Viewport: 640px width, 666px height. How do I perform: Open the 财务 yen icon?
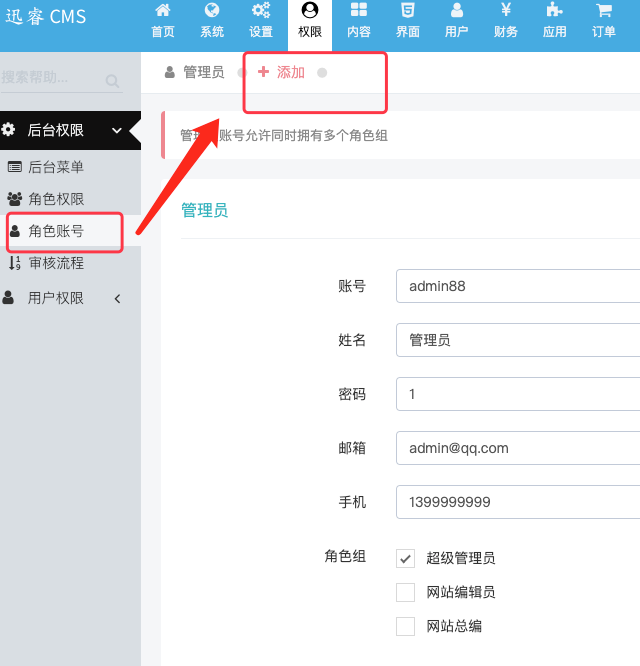coord(506,9)
